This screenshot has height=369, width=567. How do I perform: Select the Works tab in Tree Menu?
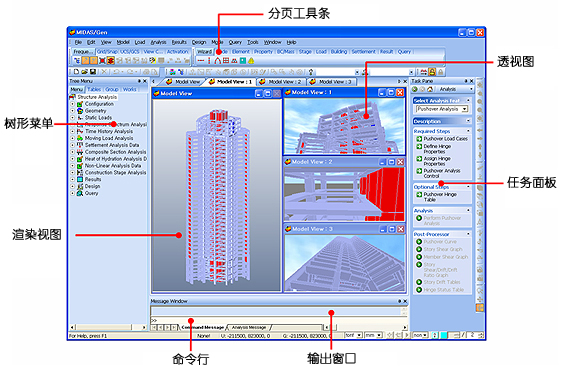tap(129, 89)
